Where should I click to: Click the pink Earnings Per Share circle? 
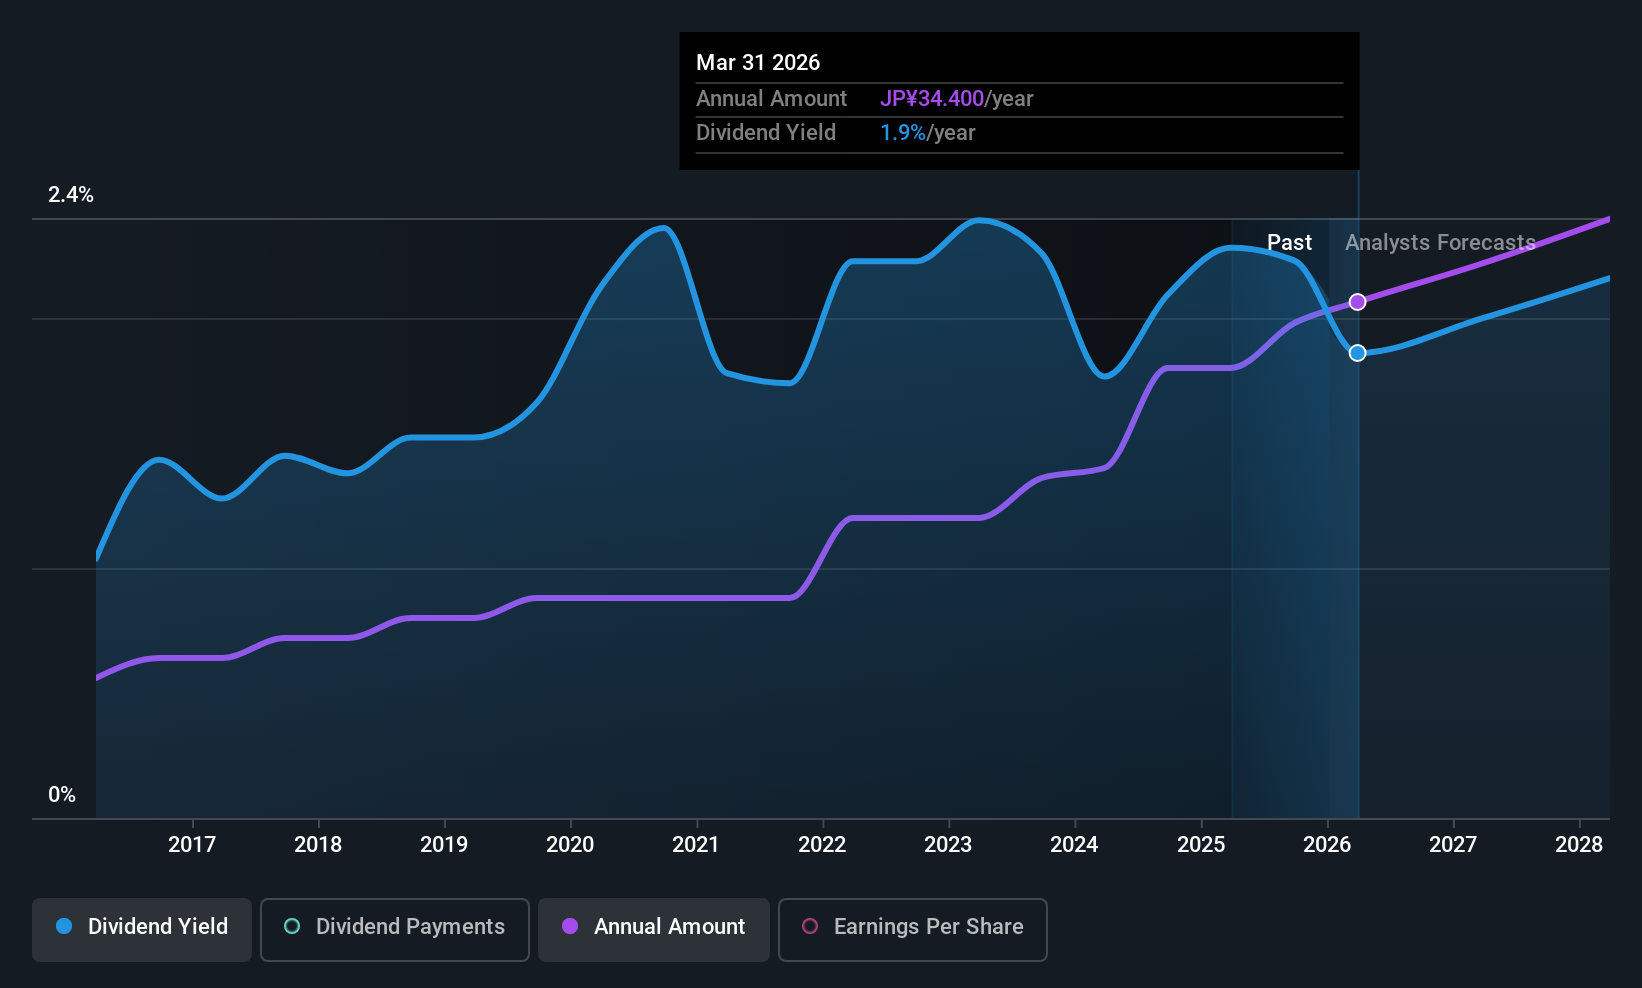pos(810,926)
